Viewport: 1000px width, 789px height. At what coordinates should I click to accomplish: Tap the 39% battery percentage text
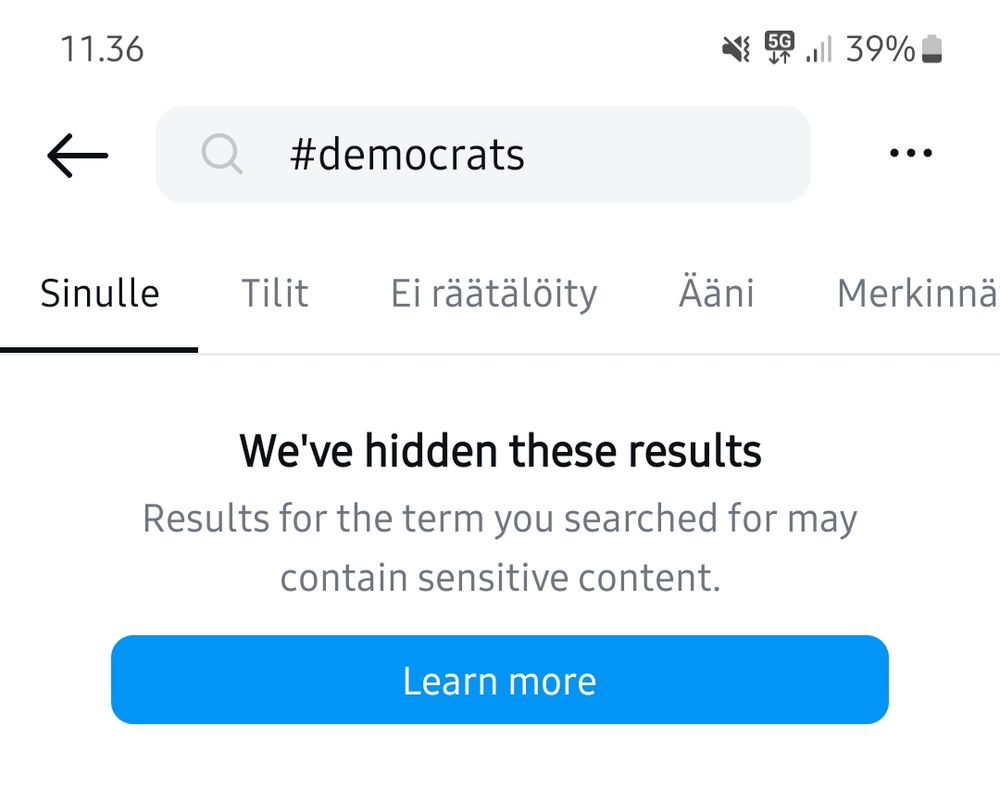tap(880, 48)
